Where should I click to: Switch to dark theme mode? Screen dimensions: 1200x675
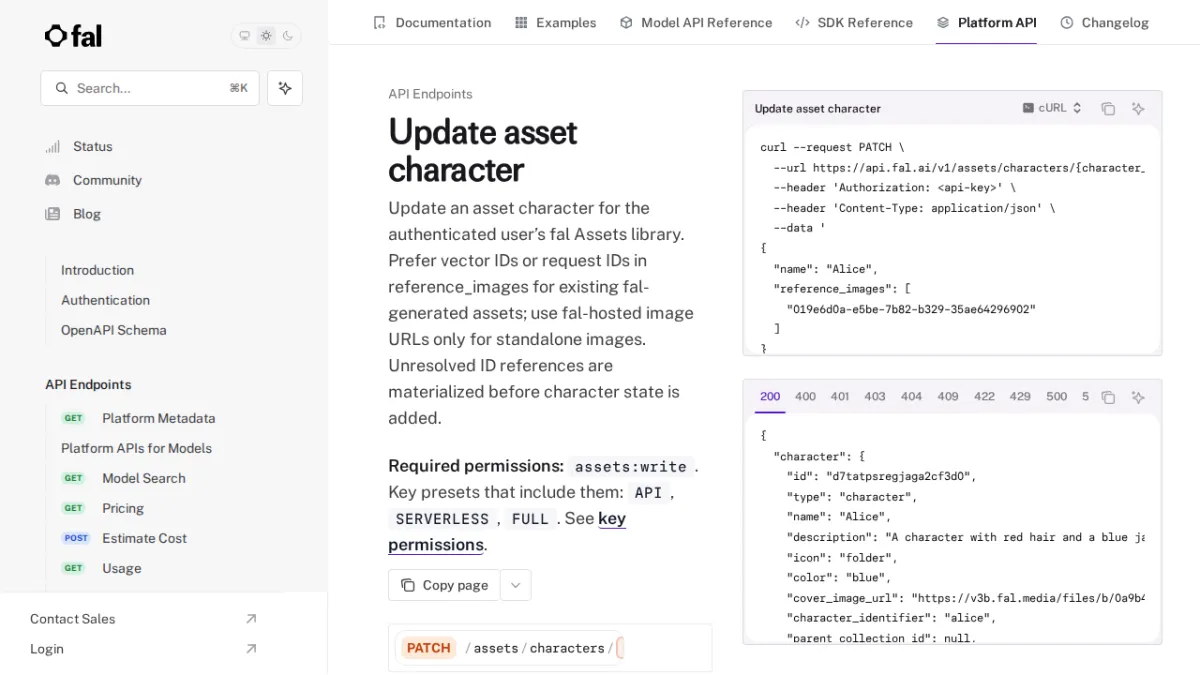pos(288,36)
